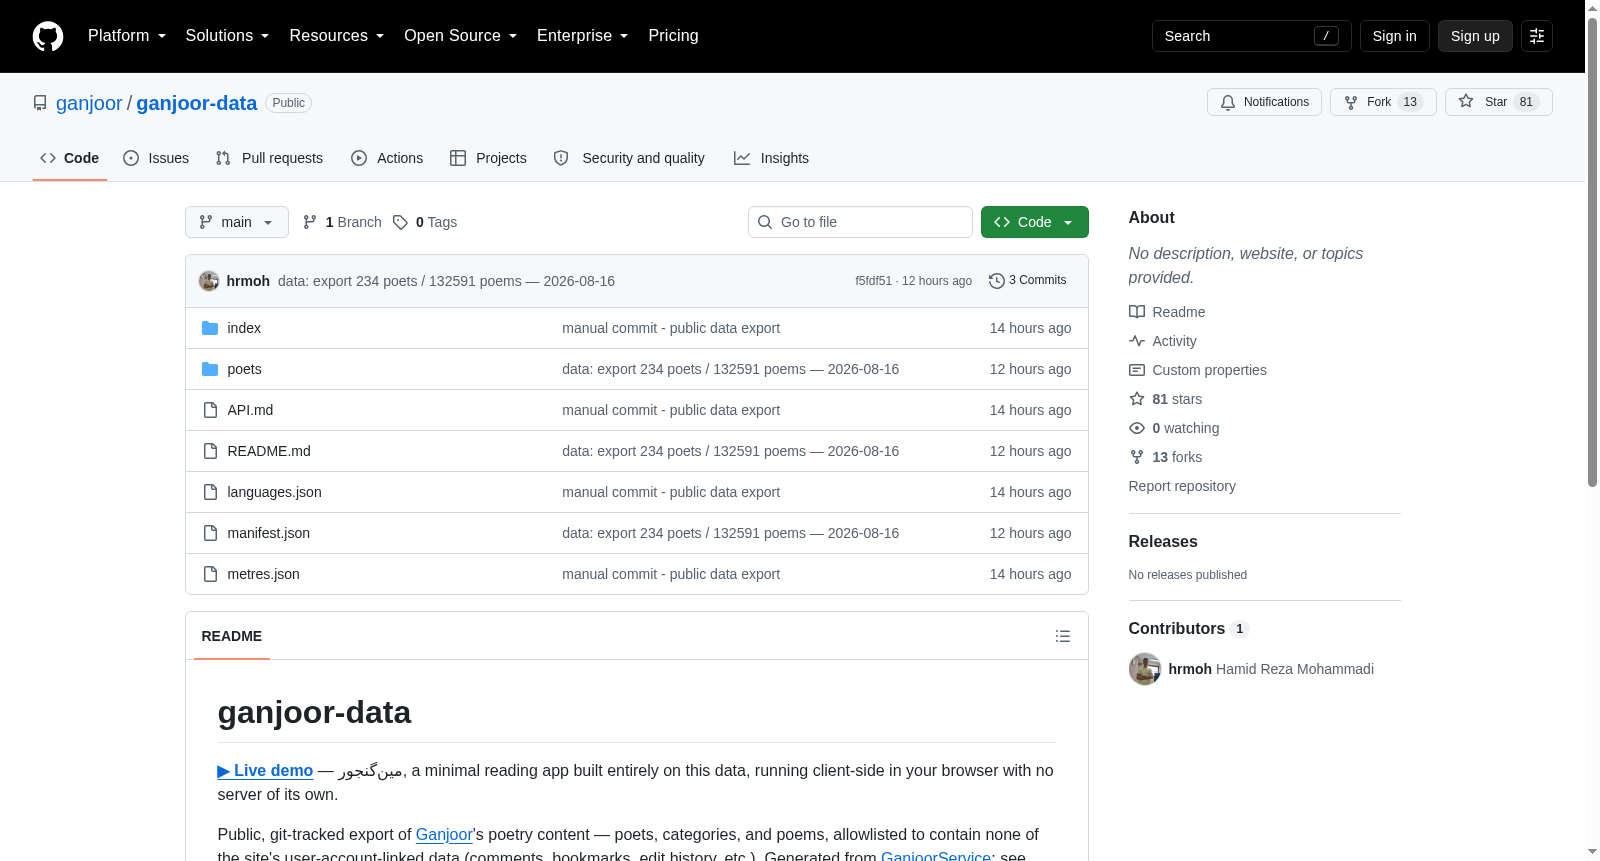Open the Actions tab
The width and height of the screenshot is (1600, 861).
[387, 158]
